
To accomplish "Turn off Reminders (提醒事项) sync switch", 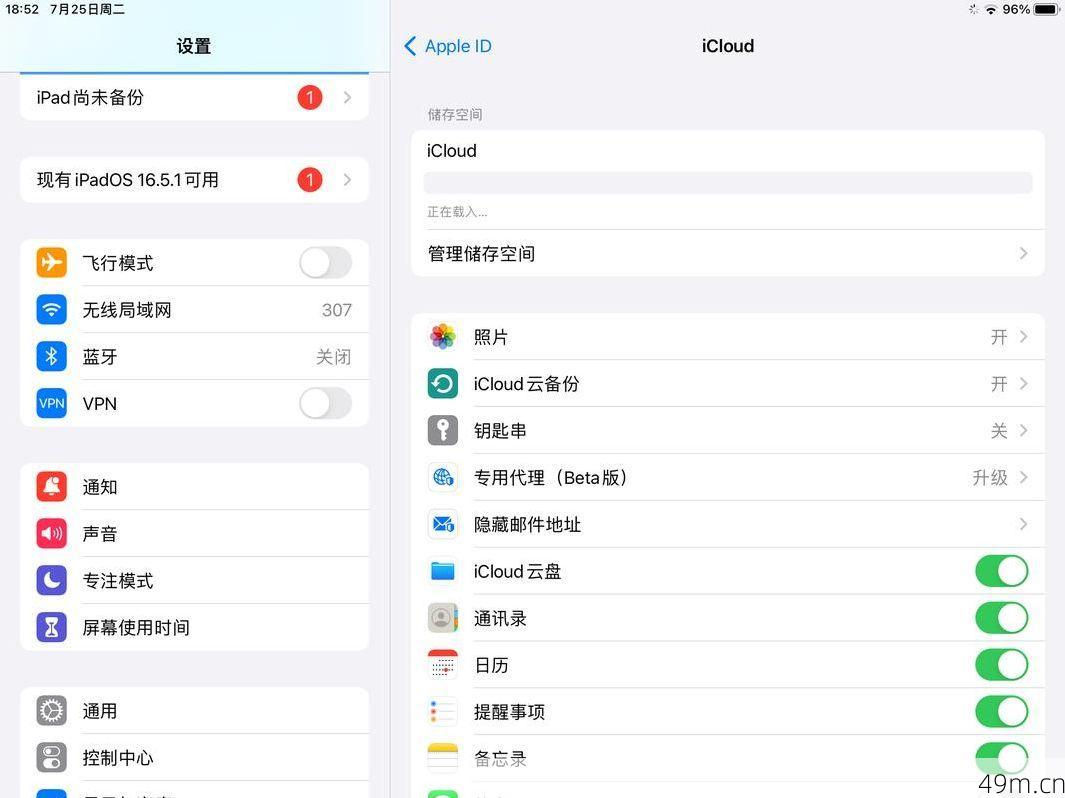I will [1002, 712].
